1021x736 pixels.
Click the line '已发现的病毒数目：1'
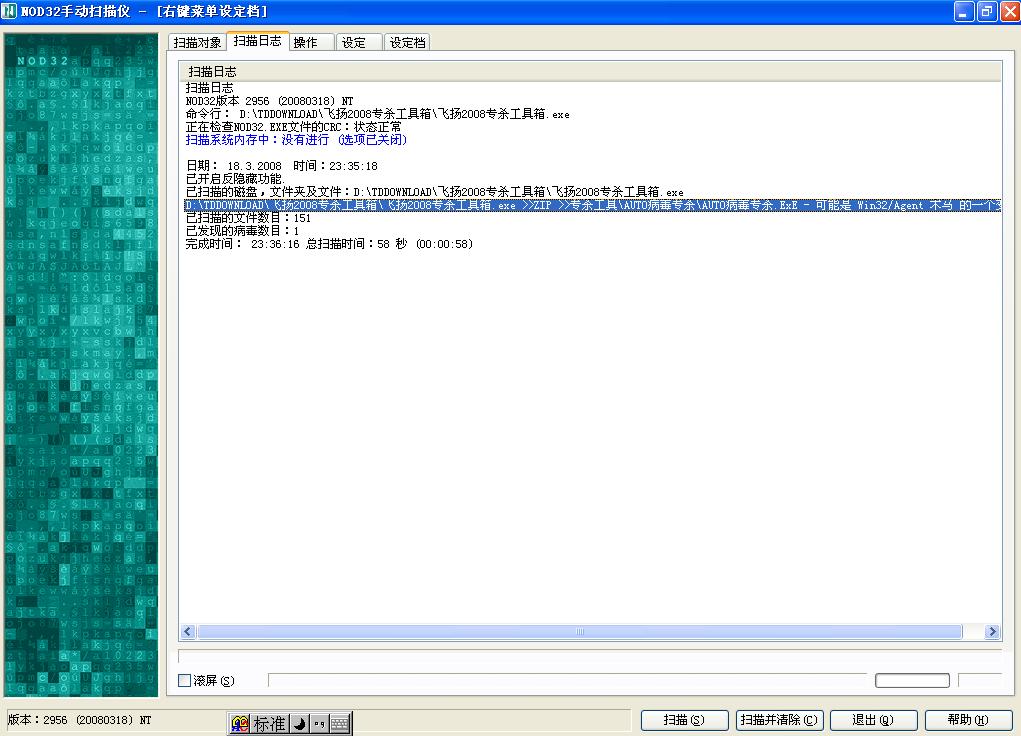point(242,231)
